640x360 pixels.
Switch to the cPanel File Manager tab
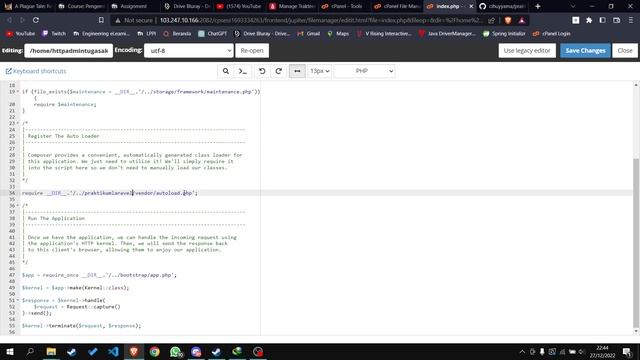[397, 7]
